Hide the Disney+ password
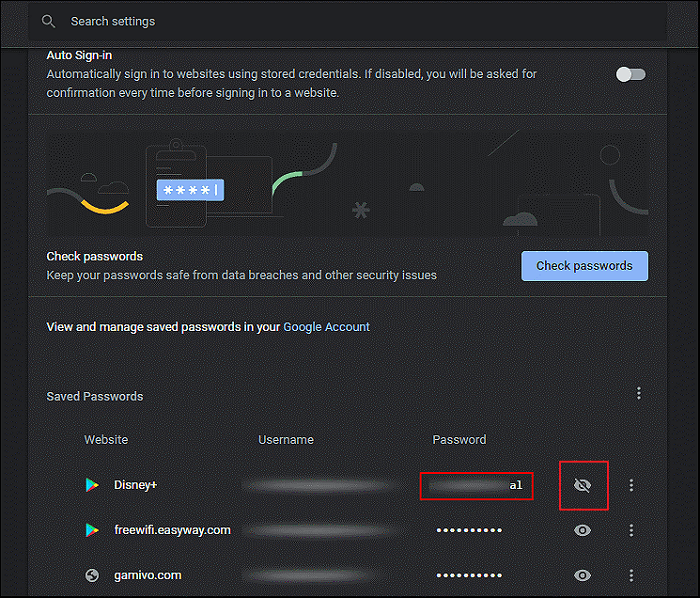Screen dimensions: 700x598 coord(583,485)
